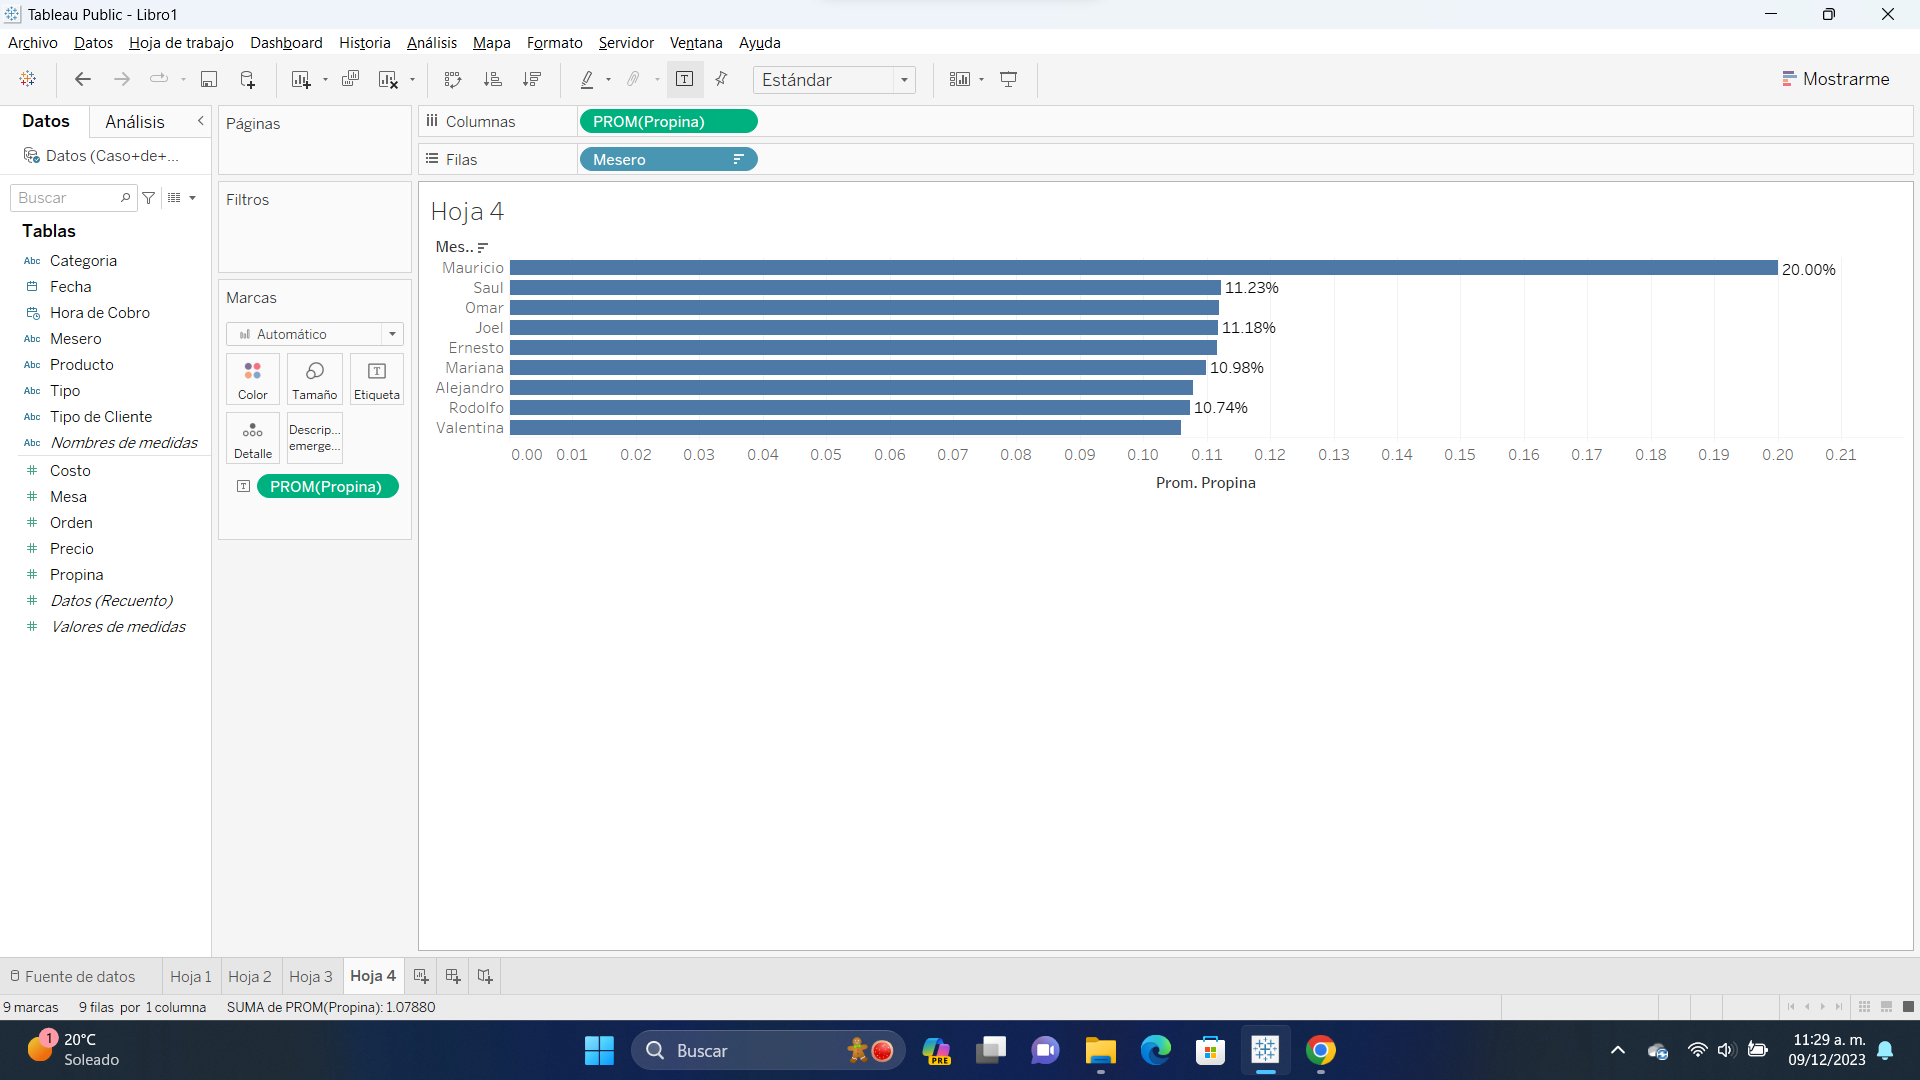This screenshot has height=1080, width=1920.
Task: Click the swap rows and columns icon
Action: pos(453,79)
